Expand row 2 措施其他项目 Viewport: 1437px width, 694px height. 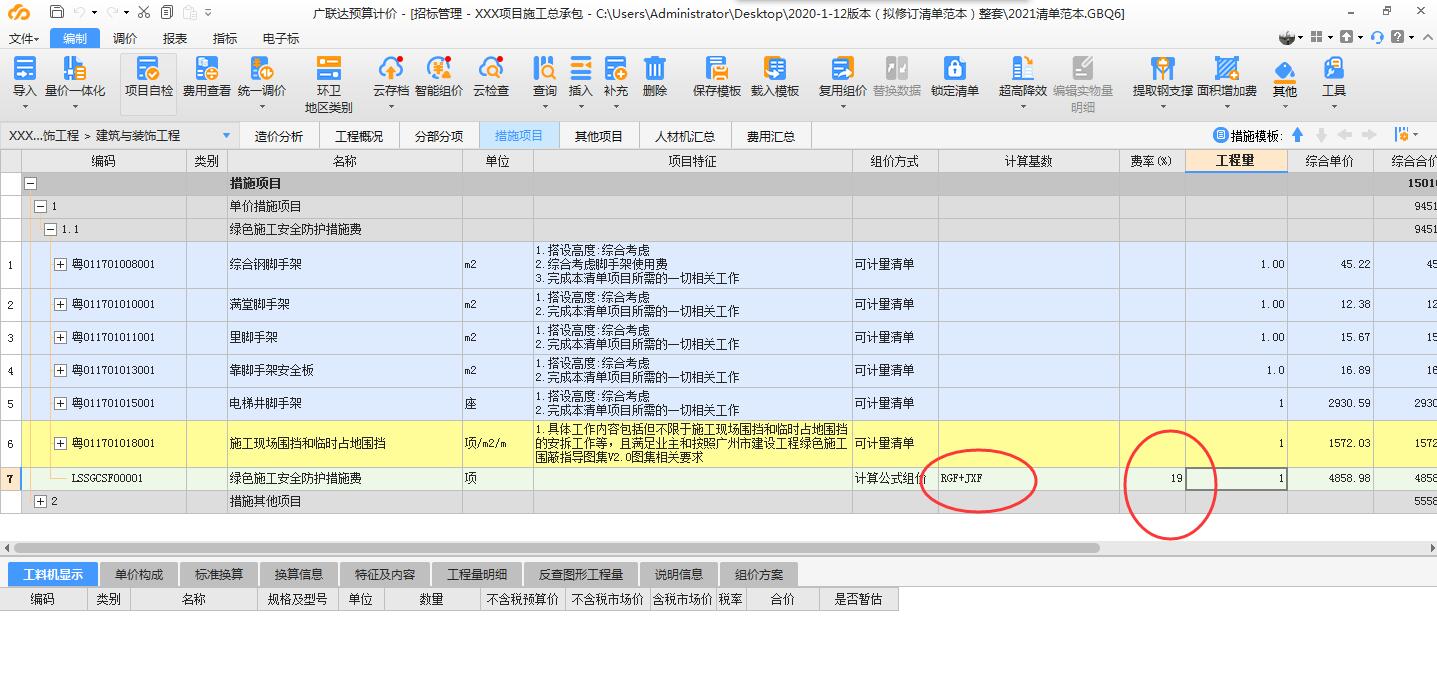(x=40, y=501)
